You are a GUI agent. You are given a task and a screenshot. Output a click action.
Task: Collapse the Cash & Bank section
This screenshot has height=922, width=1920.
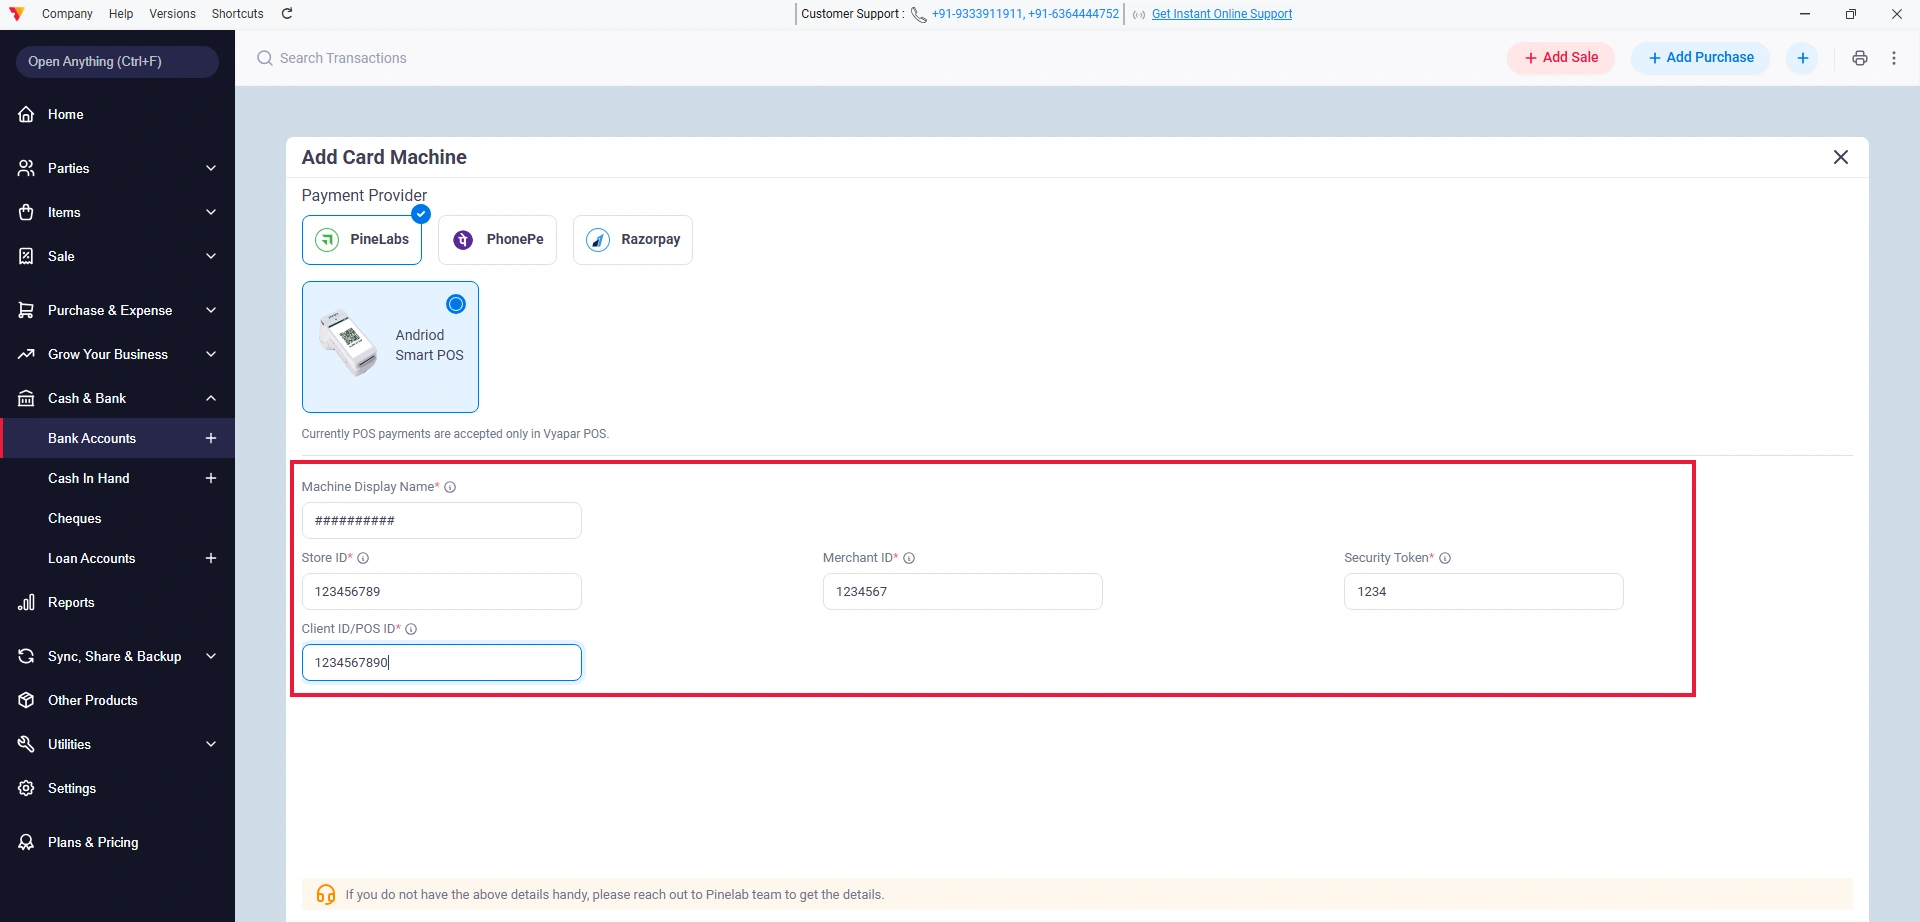117,398
